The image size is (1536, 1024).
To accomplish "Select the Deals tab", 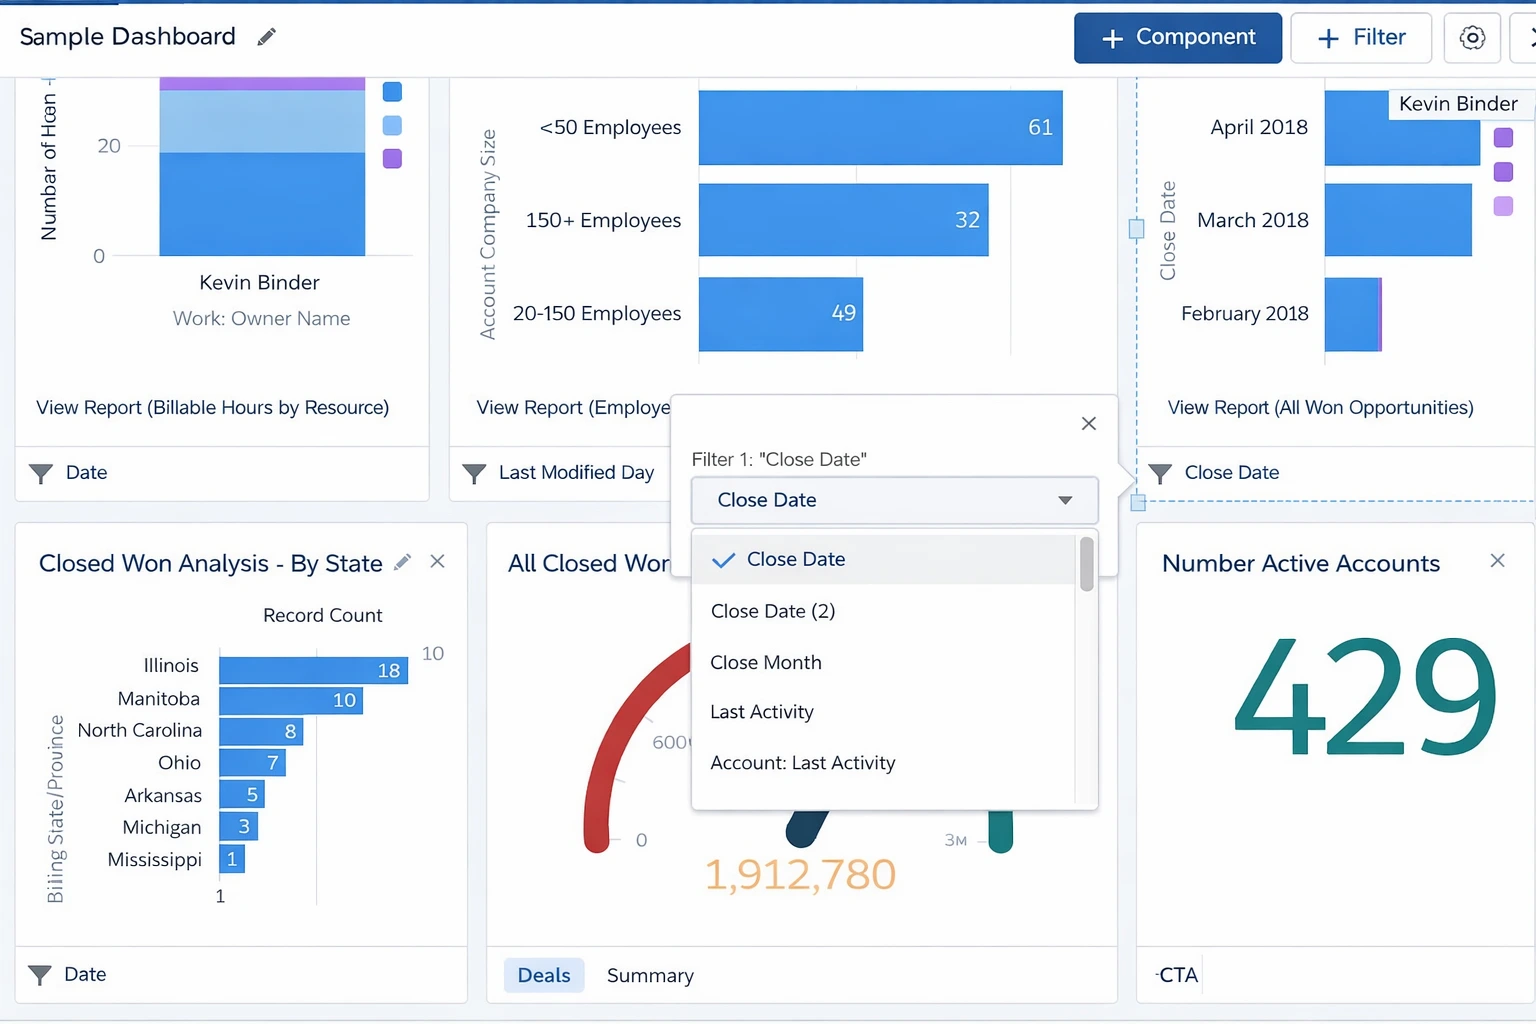I will point(543,975).
